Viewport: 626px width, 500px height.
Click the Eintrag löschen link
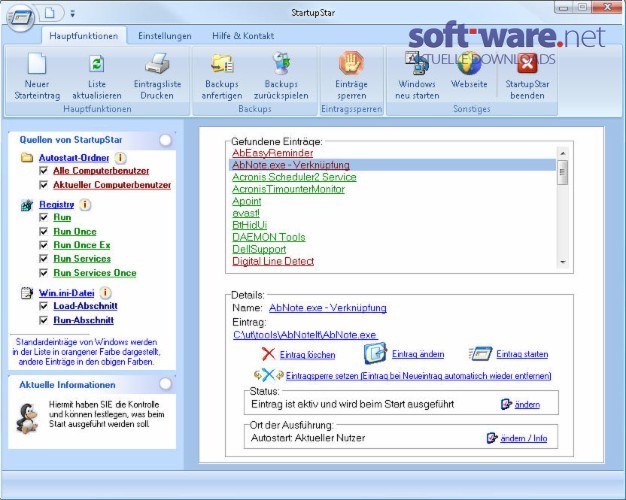(307, 355)
